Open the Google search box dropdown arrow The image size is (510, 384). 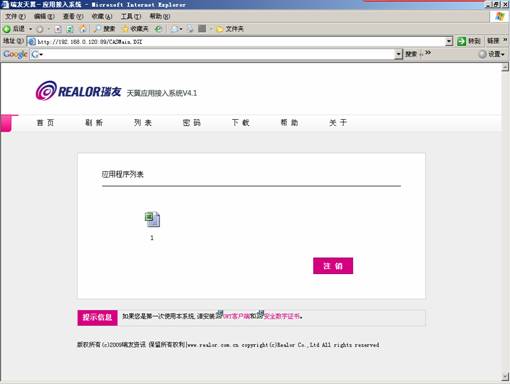tap(399, 54)
